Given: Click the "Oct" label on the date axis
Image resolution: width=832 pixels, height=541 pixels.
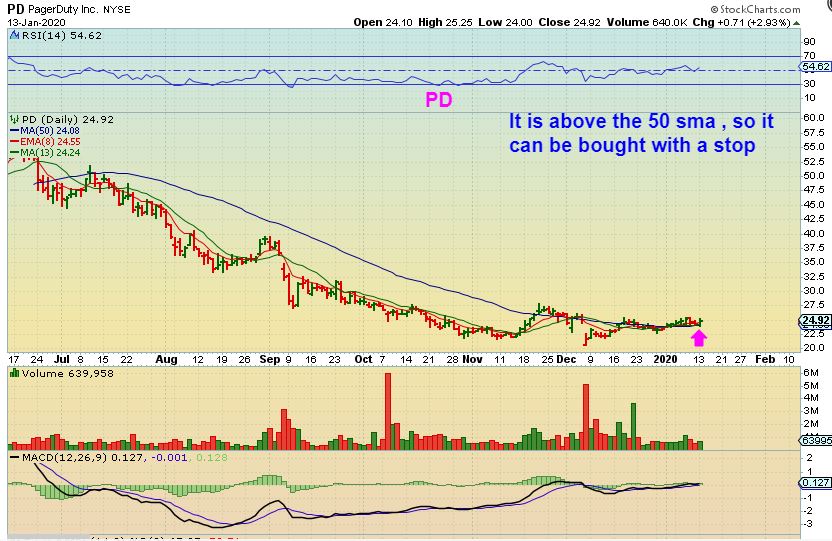Looking at the screenshot, I should (x=363, y=359).
